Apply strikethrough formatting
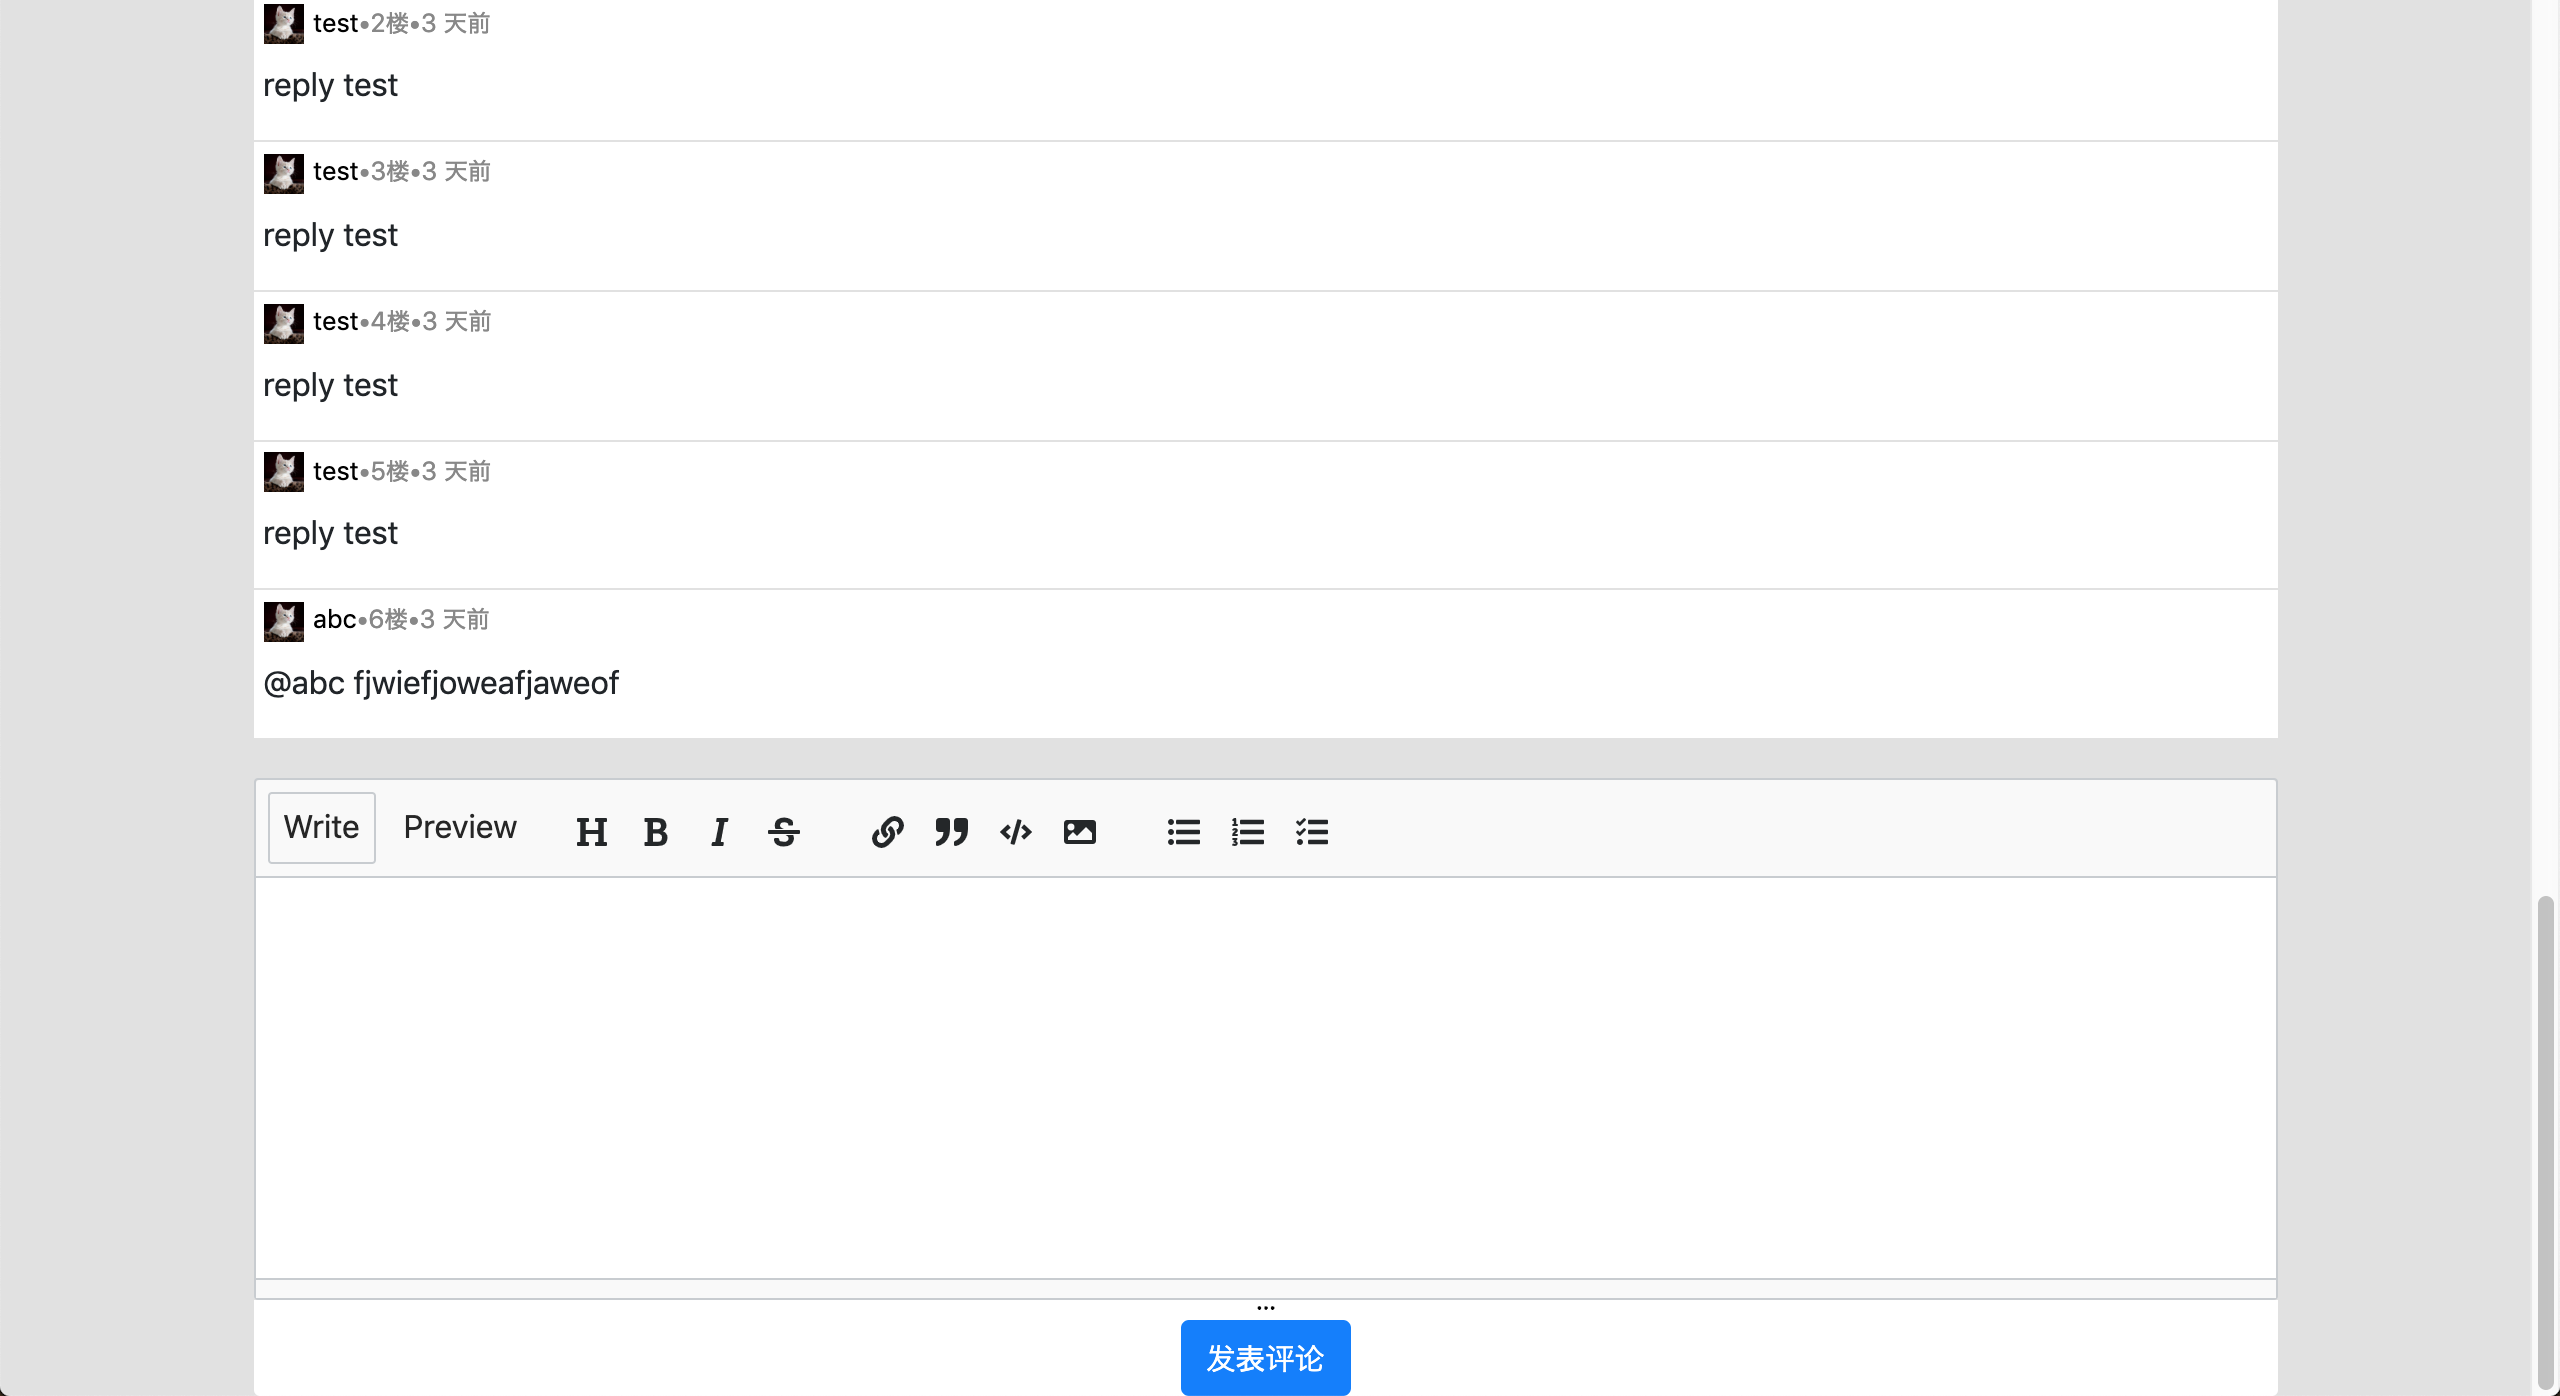This screenshot has width=2560, height=1396. [x=783, y=830]
